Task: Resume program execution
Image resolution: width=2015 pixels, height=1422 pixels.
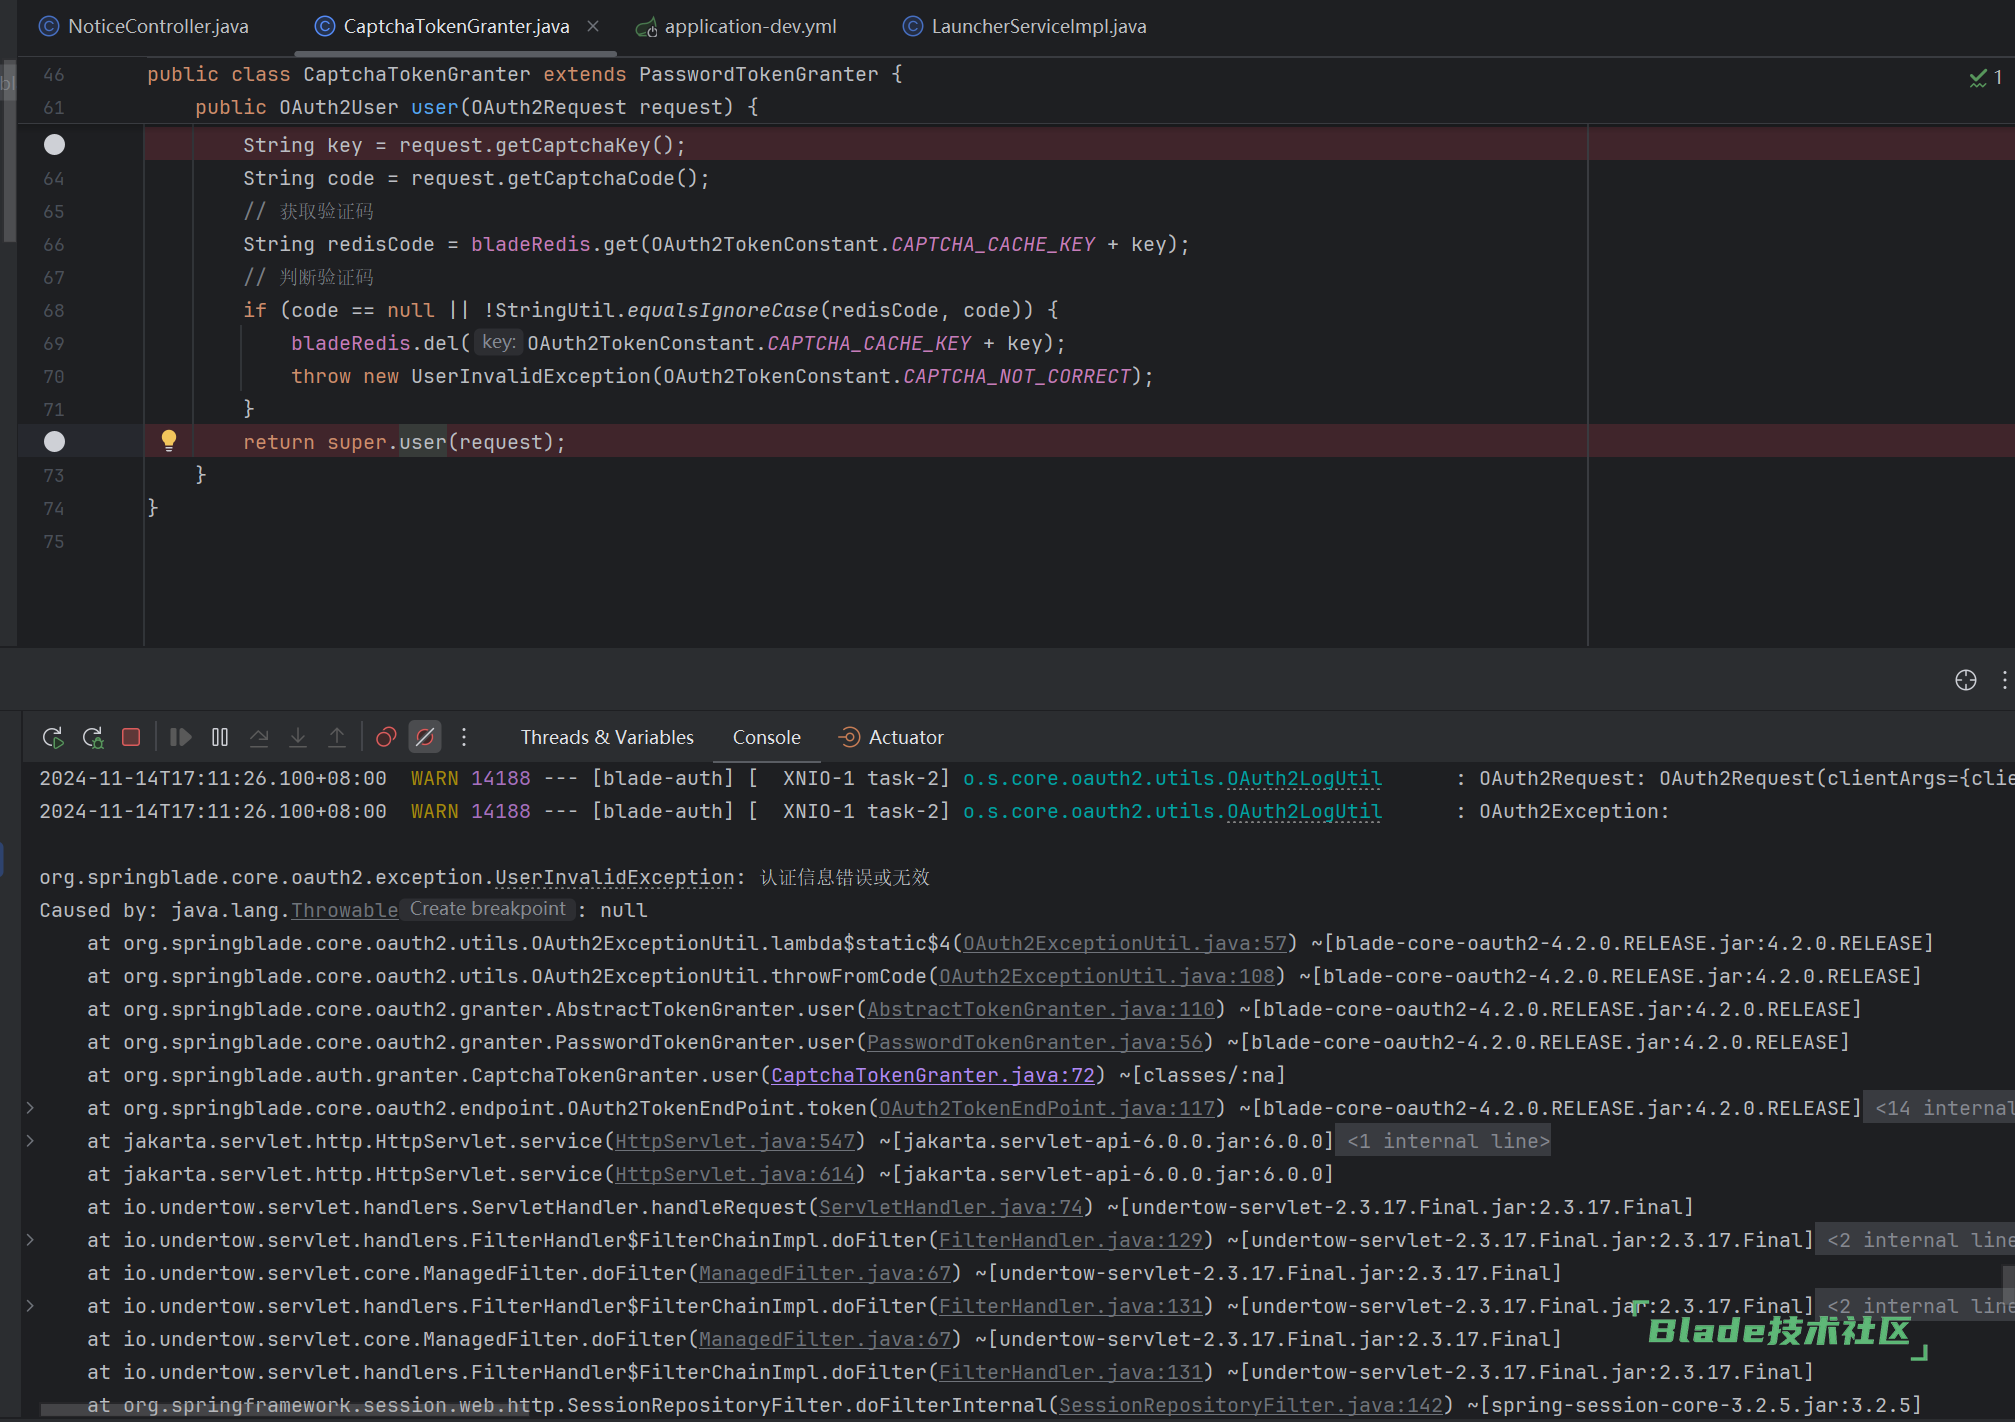Action: (181, 737)
